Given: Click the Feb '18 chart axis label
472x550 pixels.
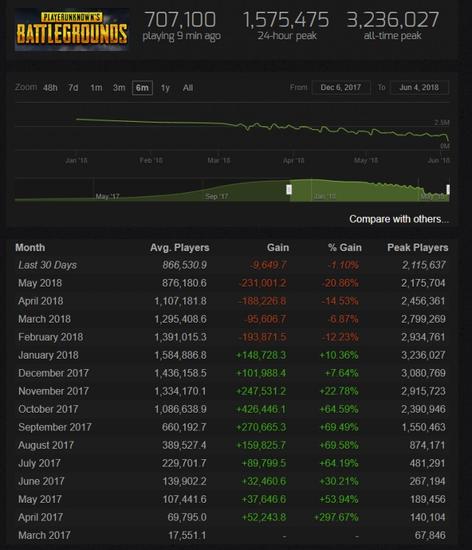Looking at the screenshot, I should point(151,161).
